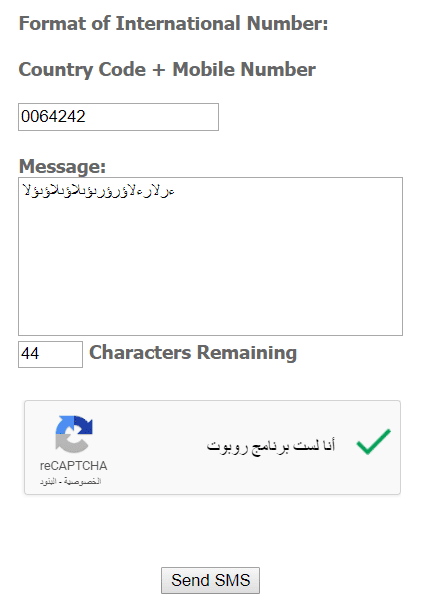
Task: Open the reCAPTCHA privacy link الخصوصية
Action: 83,482
